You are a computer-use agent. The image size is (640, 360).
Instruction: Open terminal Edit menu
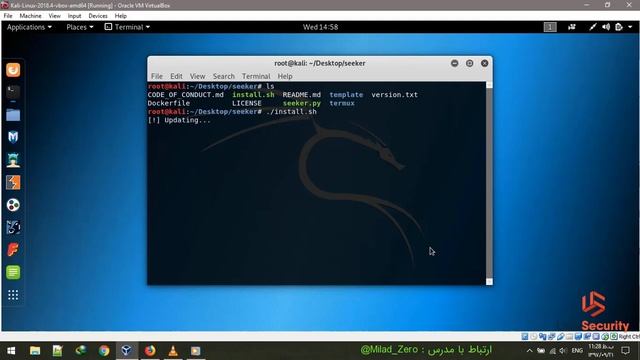coord(176,76)
